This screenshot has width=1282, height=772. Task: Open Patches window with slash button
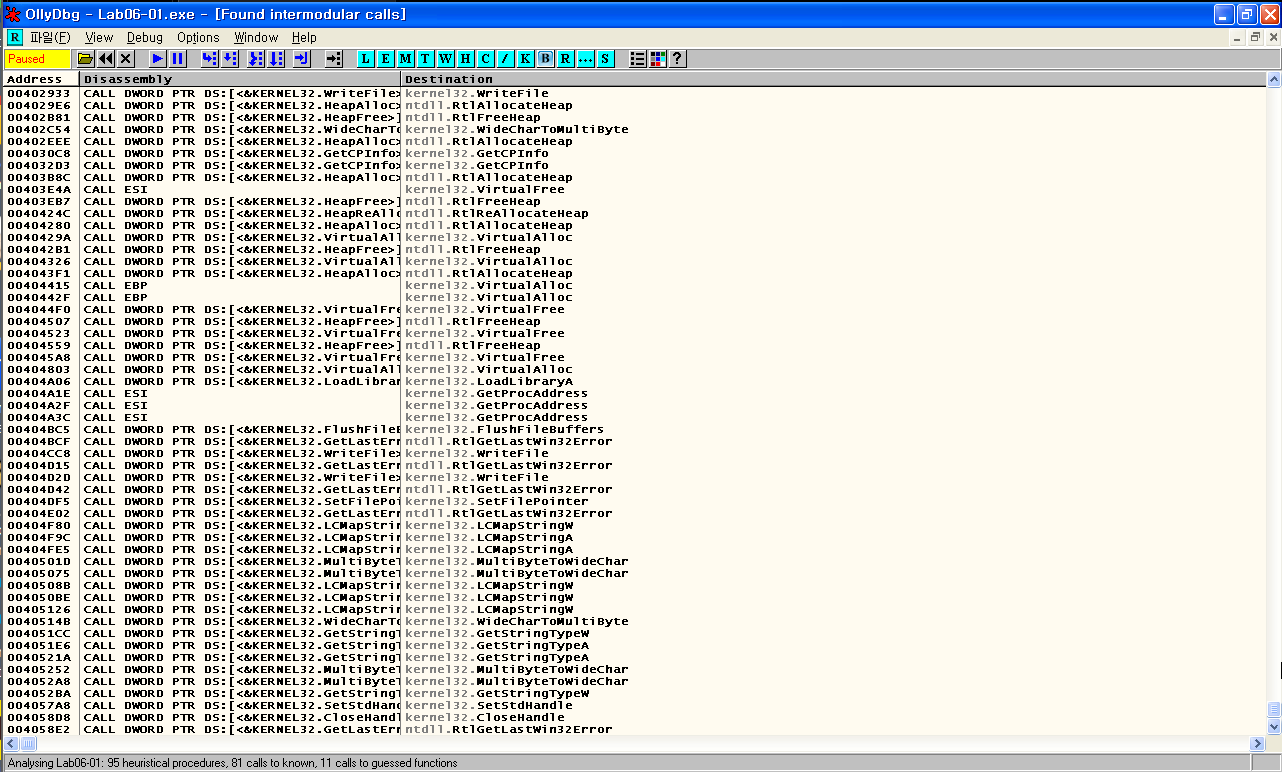[505, 59]
